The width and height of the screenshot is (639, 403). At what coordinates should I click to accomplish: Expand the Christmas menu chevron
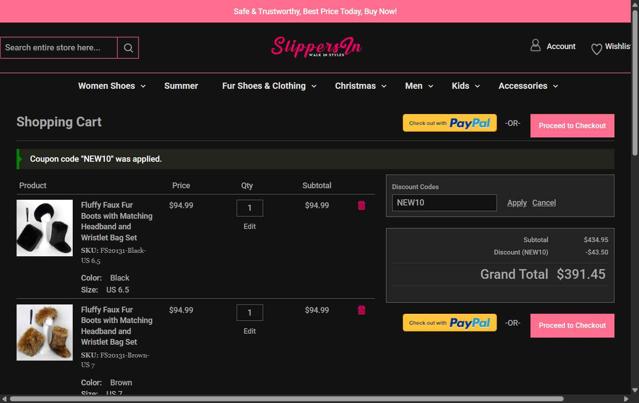[384, 86]
